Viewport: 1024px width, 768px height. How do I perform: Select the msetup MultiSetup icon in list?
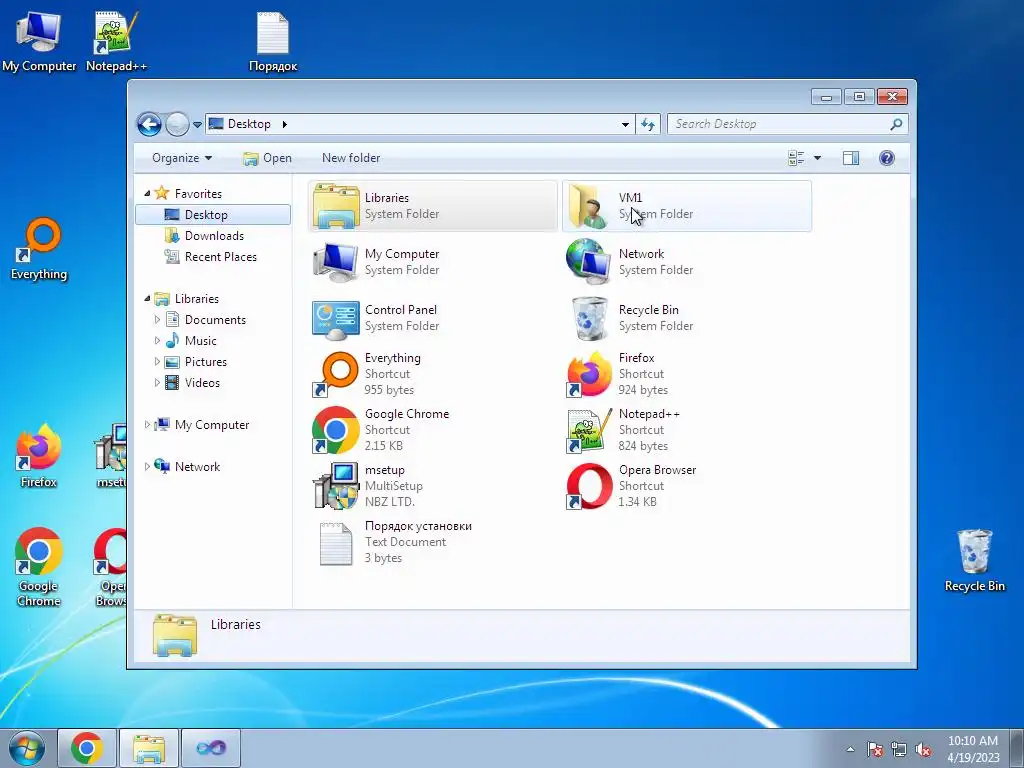336,486
